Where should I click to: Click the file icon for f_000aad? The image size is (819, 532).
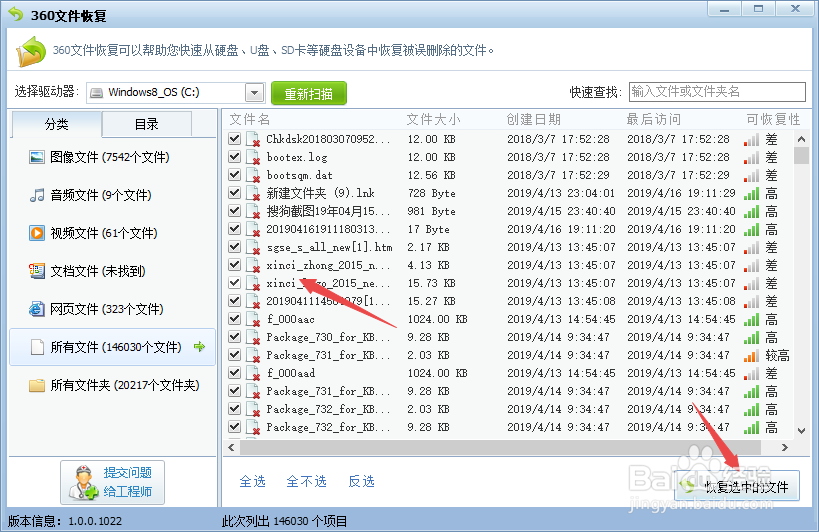253,373
